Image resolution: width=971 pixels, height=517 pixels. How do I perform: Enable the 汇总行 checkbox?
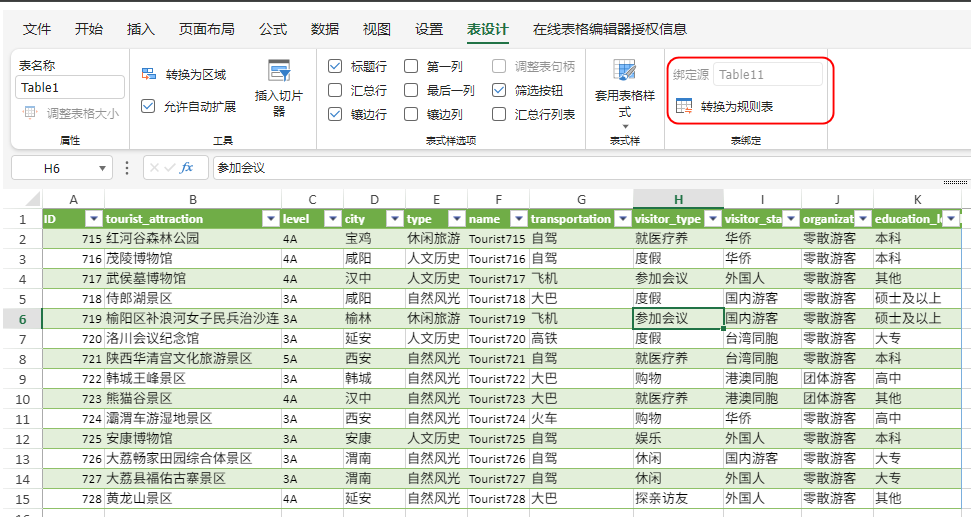(335, 90)
